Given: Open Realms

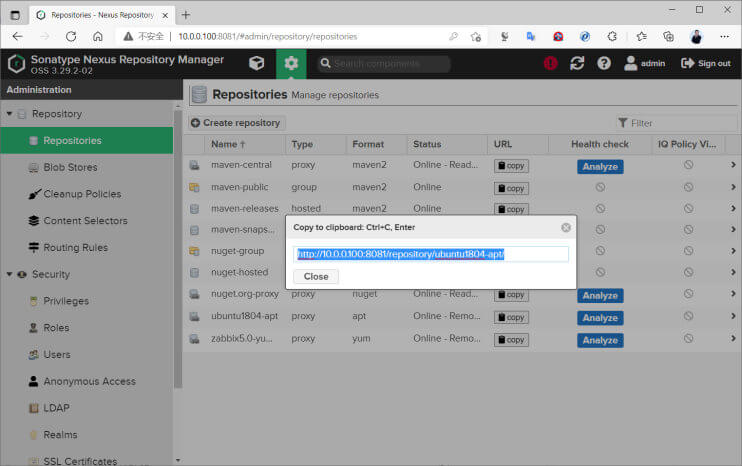Looking at the screenshot, I should 60,434.
